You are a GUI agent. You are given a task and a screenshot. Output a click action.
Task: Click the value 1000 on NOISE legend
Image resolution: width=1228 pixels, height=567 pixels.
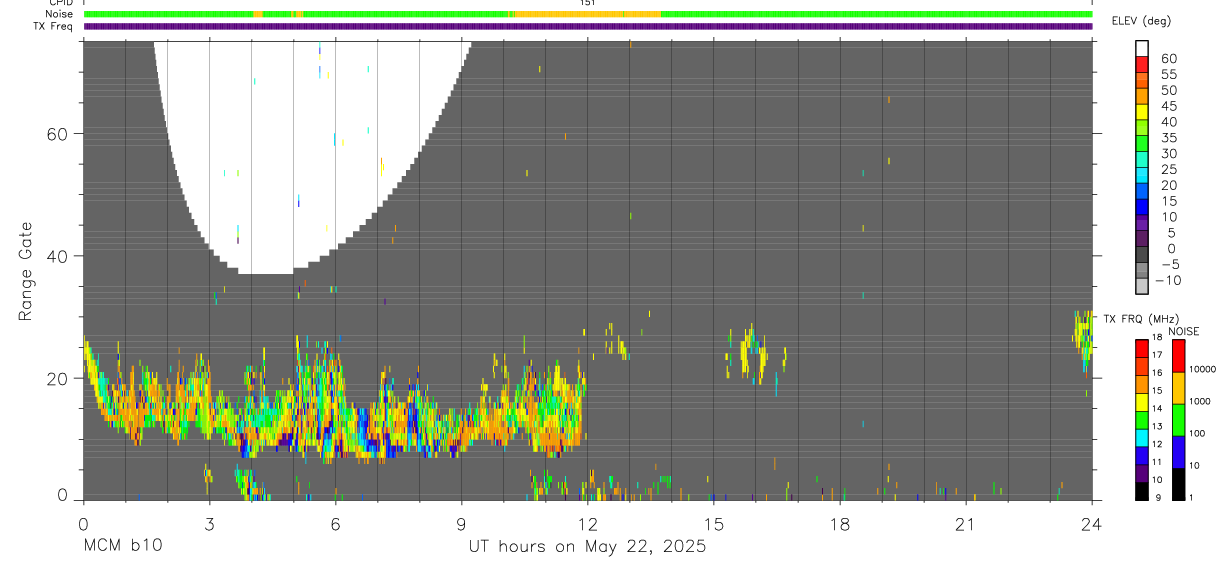coord(1200,402)
